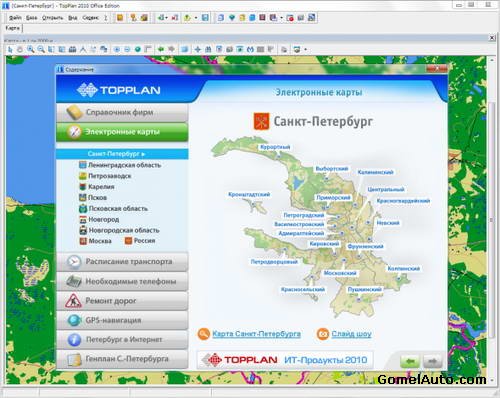Start the Слайд шоу link
Image resolution: width=500 pixels, height=398 pixels.
click(351, 334)
